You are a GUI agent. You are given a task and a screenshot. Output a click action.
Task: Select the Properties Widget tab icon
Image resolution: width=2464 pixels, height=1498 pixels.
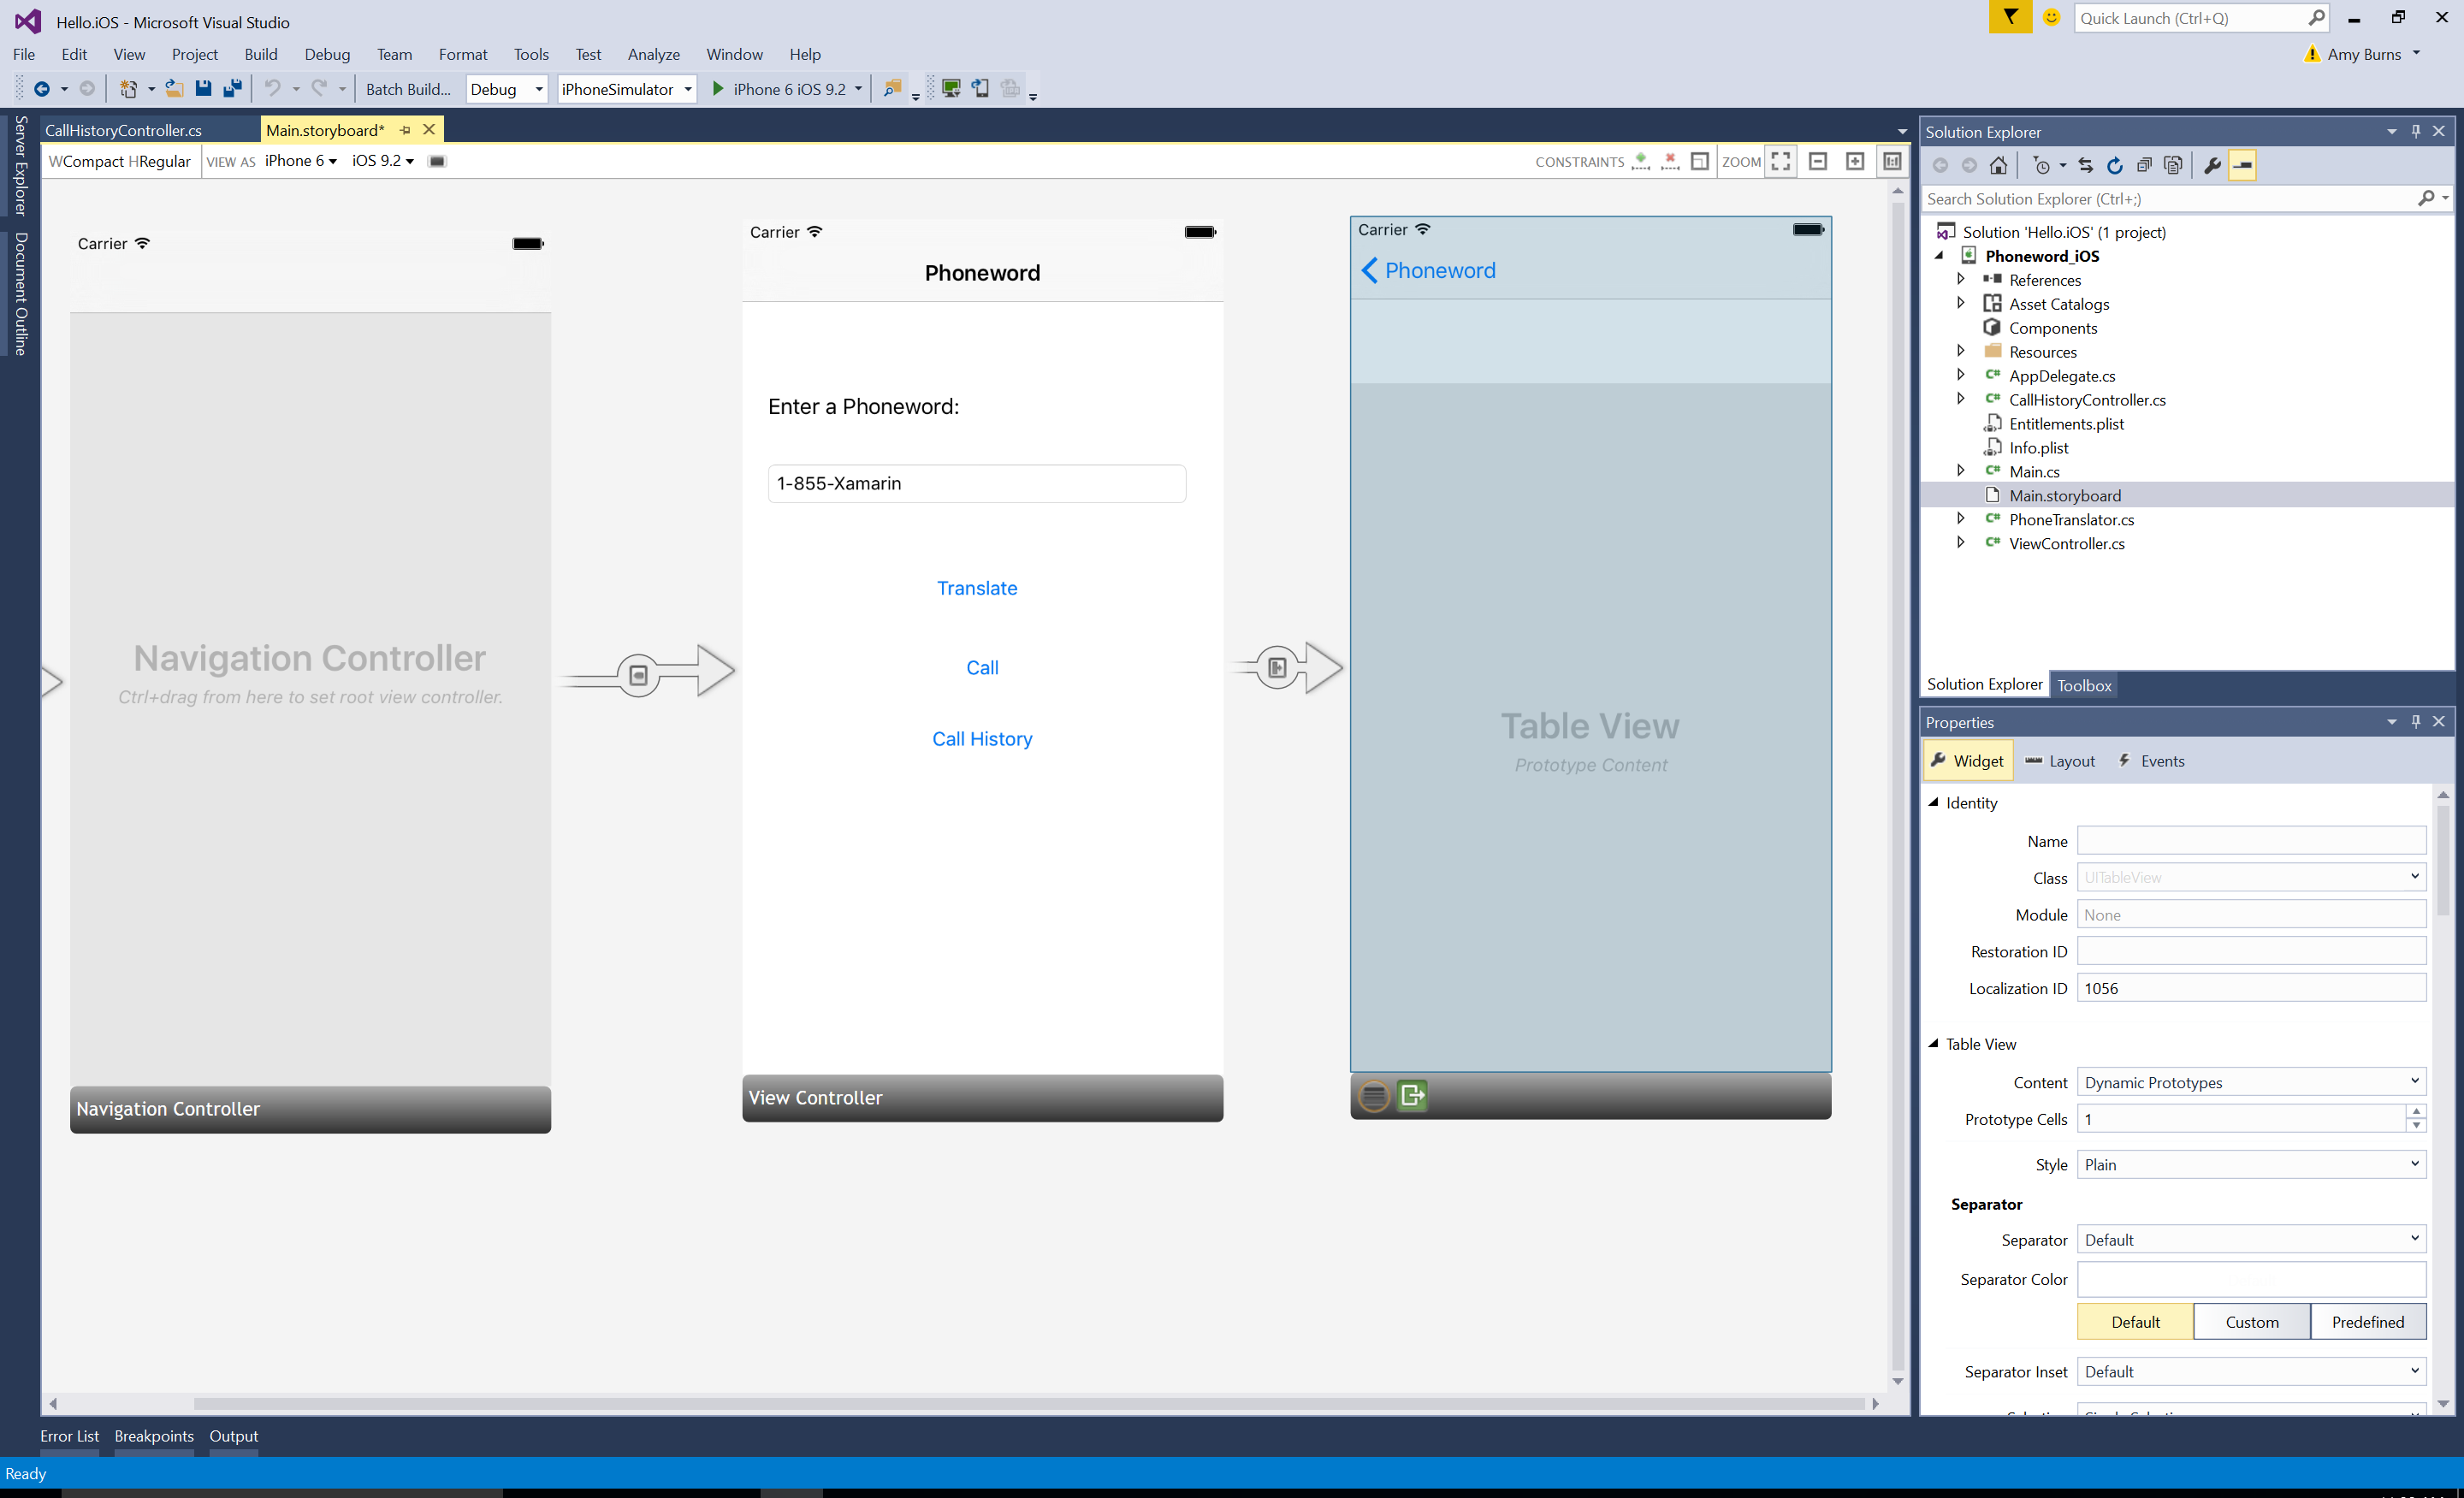(1940, 761)
